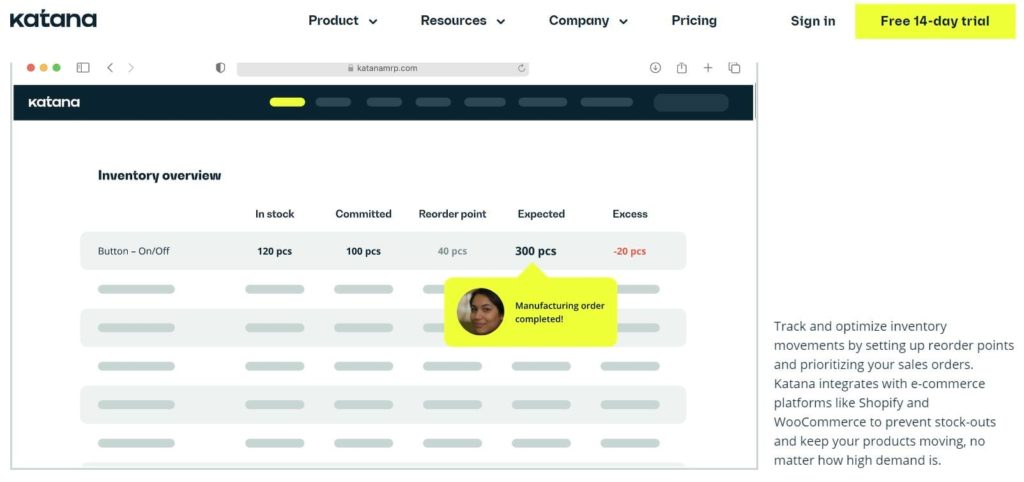Click the dark search pill in app navbar
This screenshot has width=1024, height=482.
pyautogui.click(x=691, y=103)
